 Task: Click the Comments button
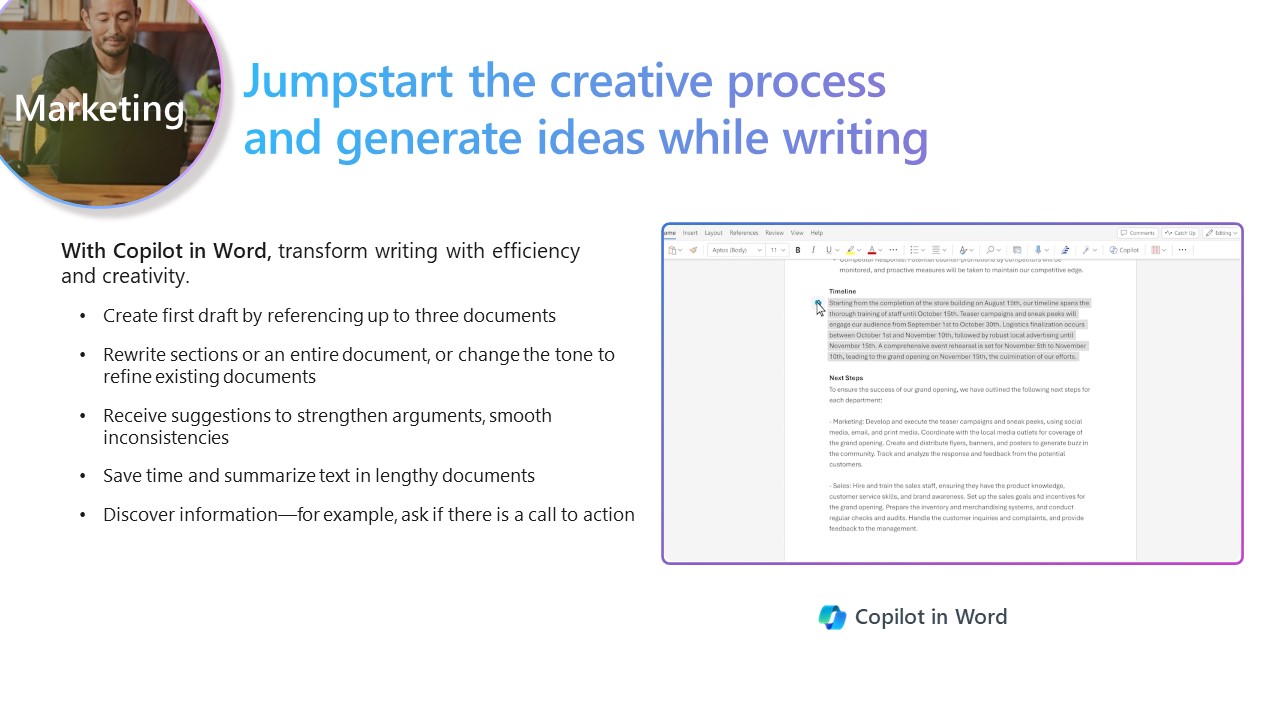pos(1137,233)
